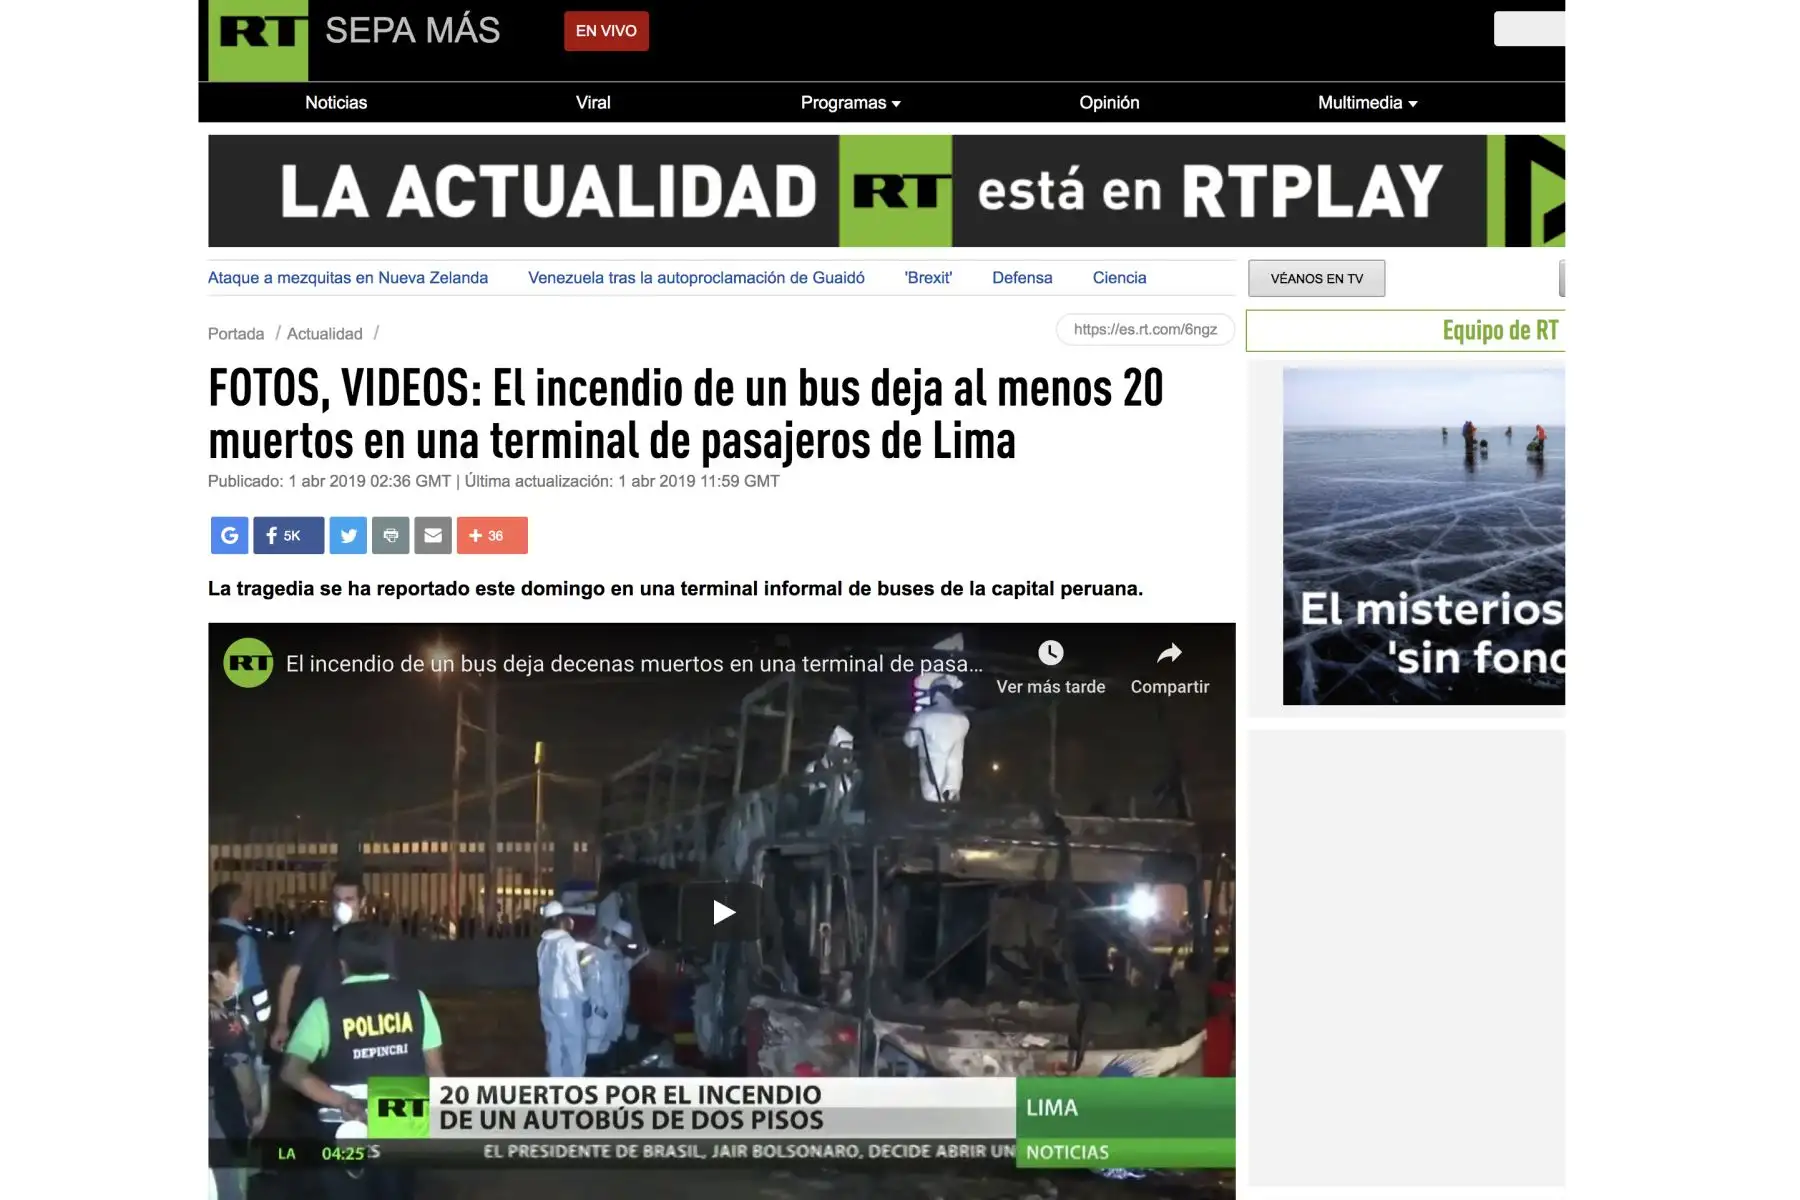
Task: Share the article on Twitter
Action: point(348,535)
